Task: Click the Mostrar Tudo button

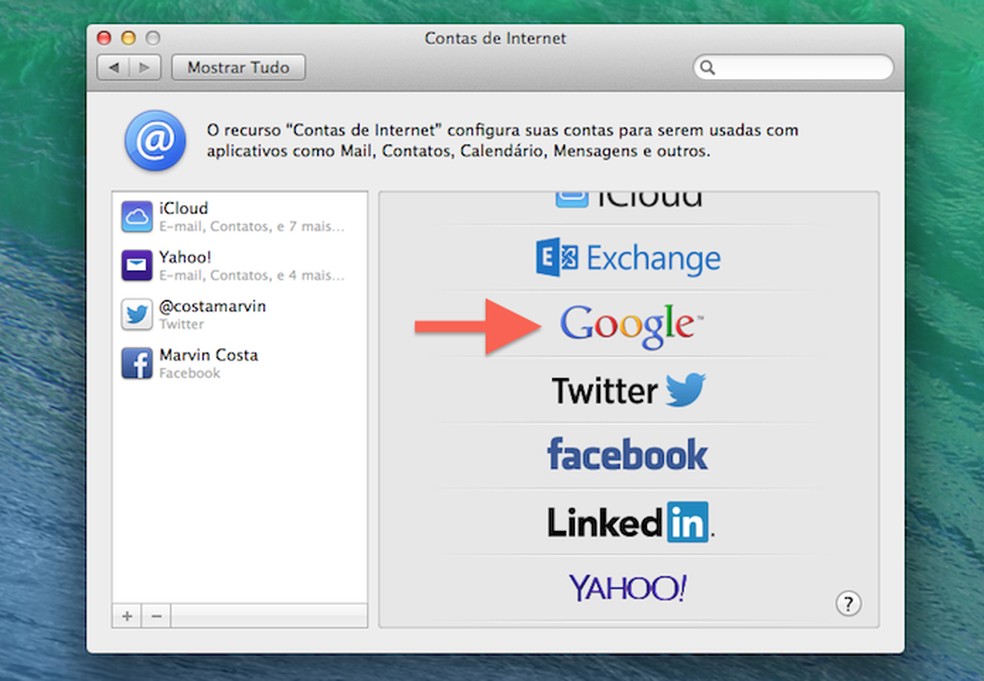Action: (238, 67)
